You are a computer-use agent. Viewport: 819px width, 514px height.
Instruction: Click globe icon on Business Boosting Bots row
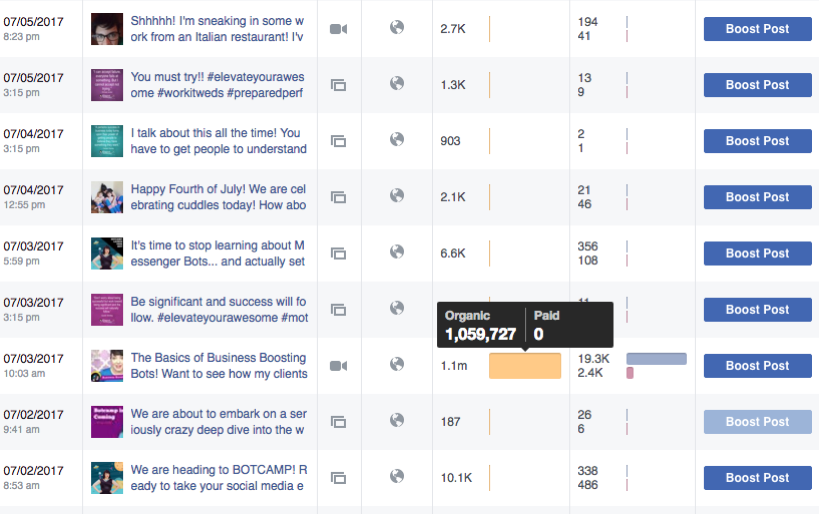click(x=397, y=364)
